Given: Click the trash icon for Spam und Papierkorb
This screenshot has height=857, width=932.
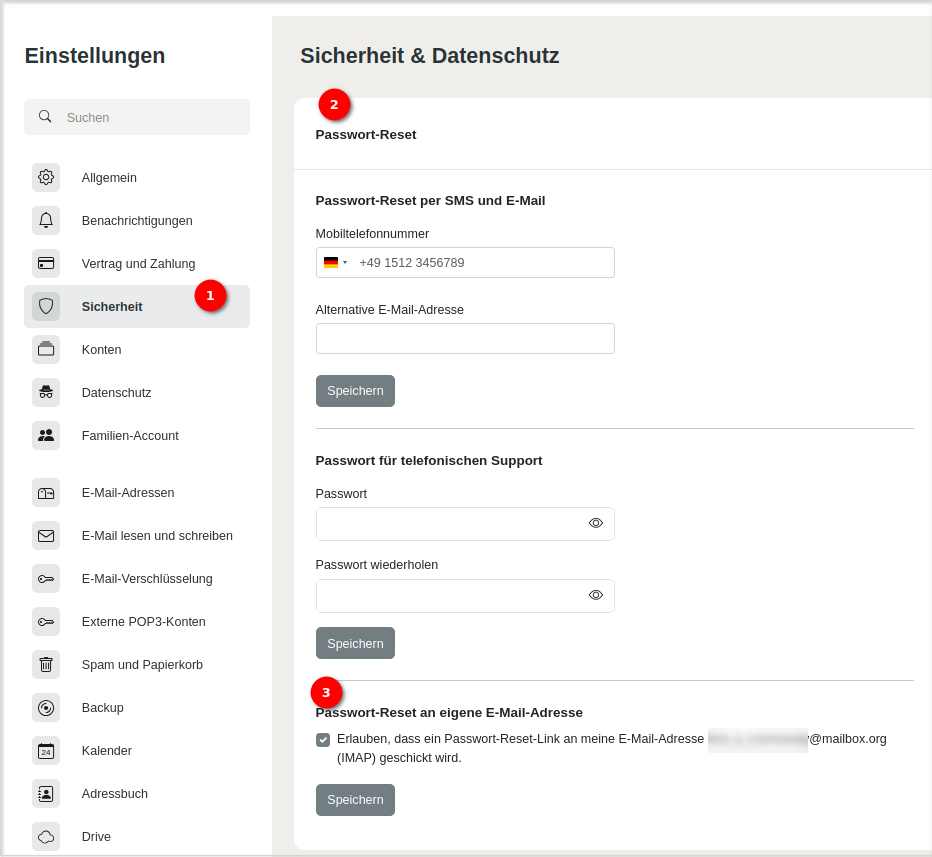Looking at the screenshot, I should 46,664.
